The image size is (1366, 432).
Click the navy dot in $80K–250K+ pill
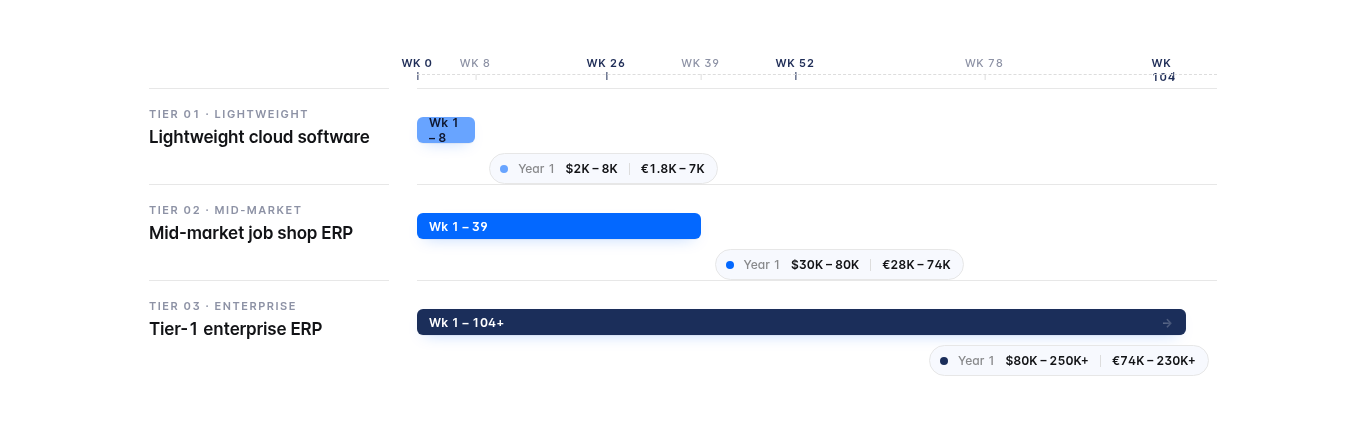944,361
